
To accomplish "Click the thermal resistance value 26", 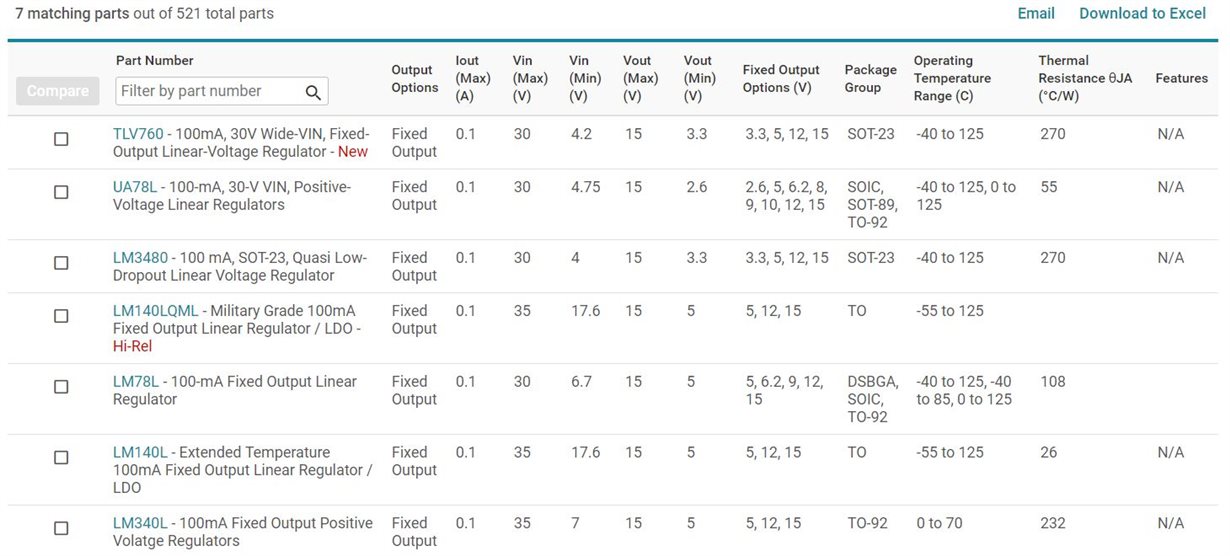I will pos(1048,453).
